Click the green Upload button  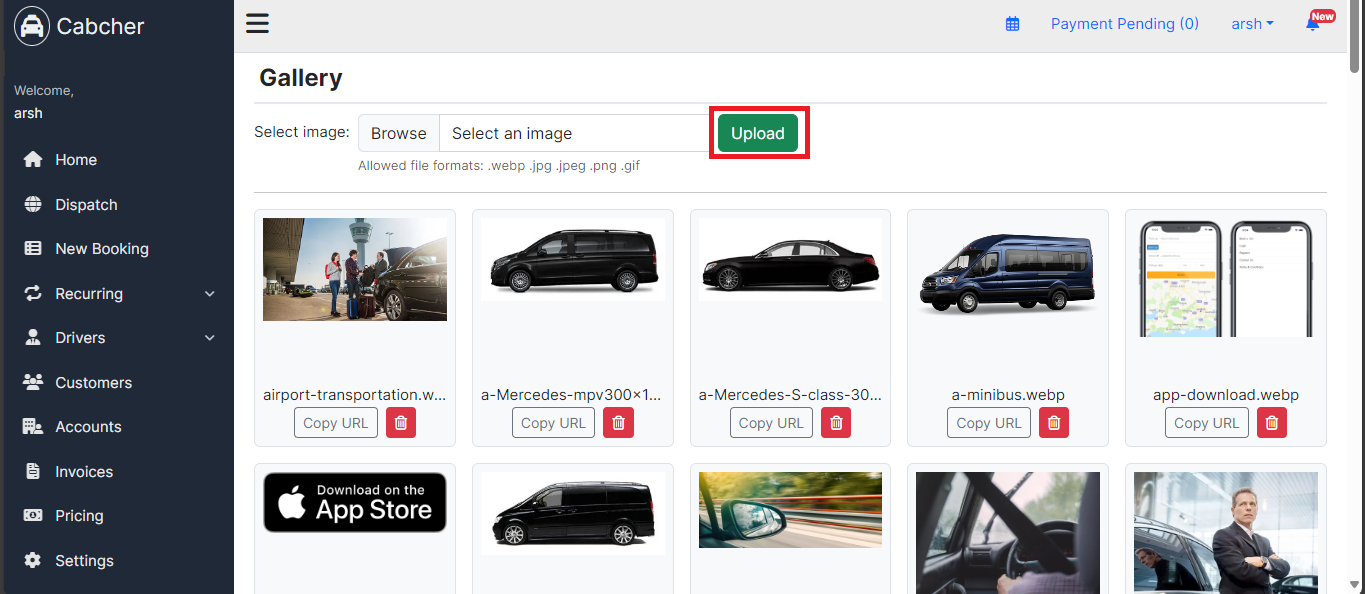click(758, 133)
